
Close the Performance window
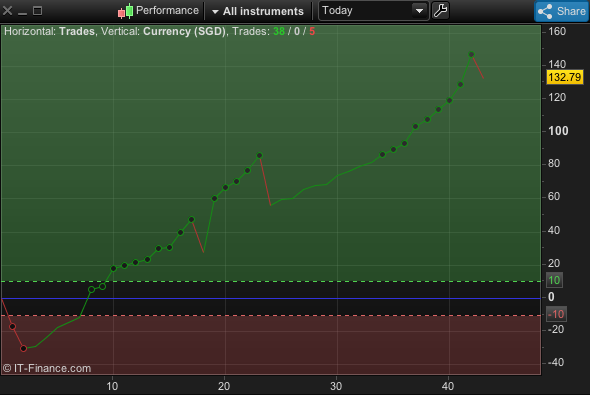[7, 11]
